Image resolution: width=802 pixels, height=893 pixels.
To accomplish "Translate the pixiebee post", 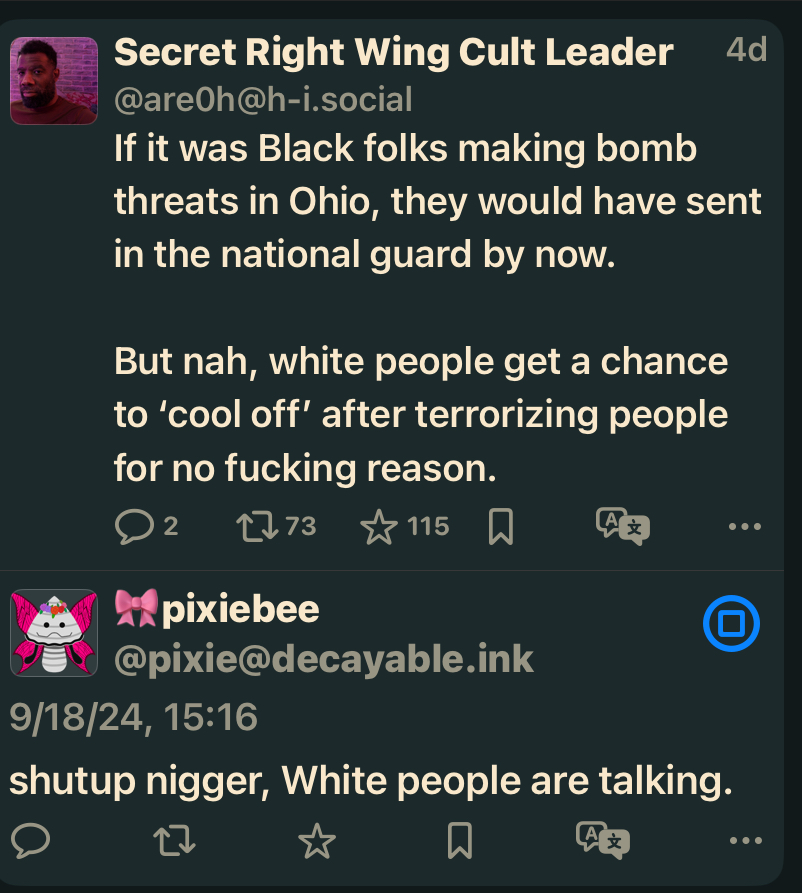I will coord(603,841).
